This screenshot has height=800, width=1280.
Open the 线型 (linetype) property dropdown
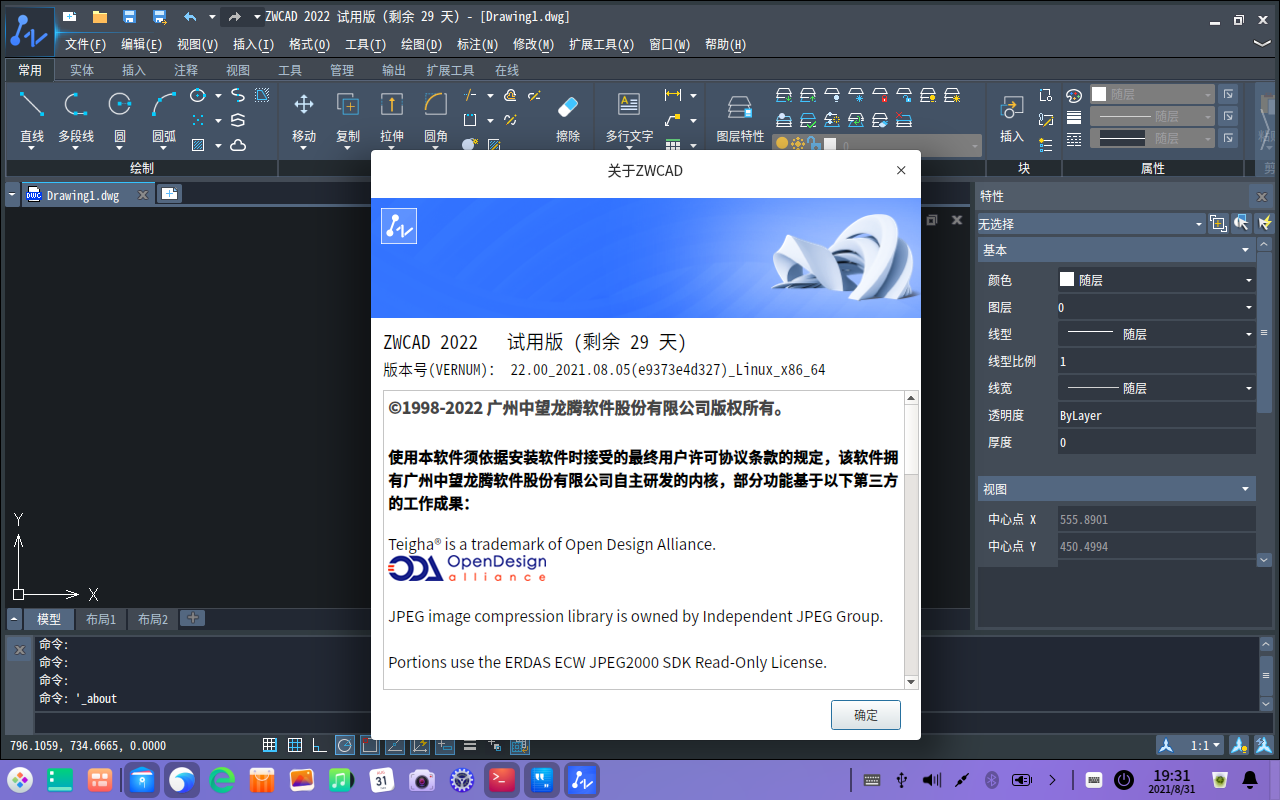click(1156, 335)
